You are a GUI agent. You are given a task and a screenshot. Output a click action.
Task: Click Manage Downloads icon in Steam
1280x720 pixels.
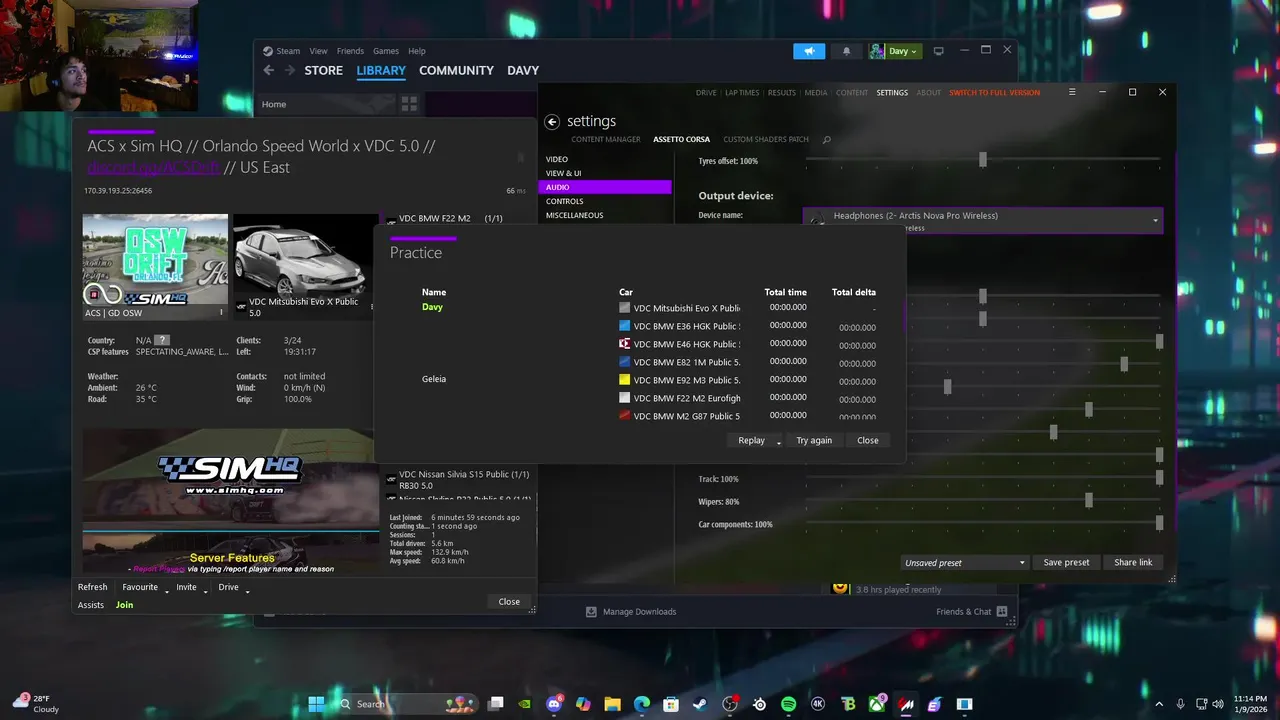point(591,611)
